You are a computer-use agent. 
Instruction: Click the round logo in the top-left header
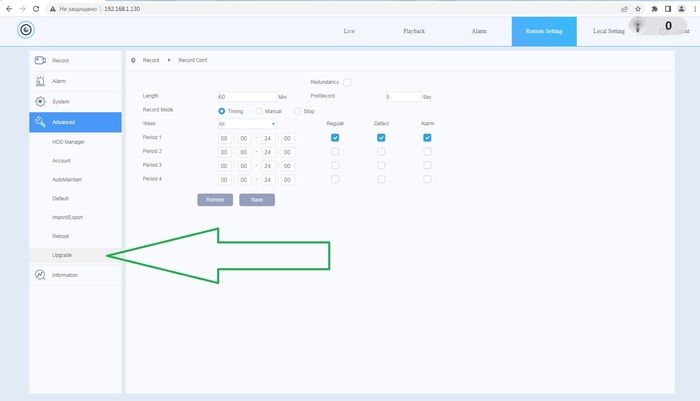(x=26, y=30)
